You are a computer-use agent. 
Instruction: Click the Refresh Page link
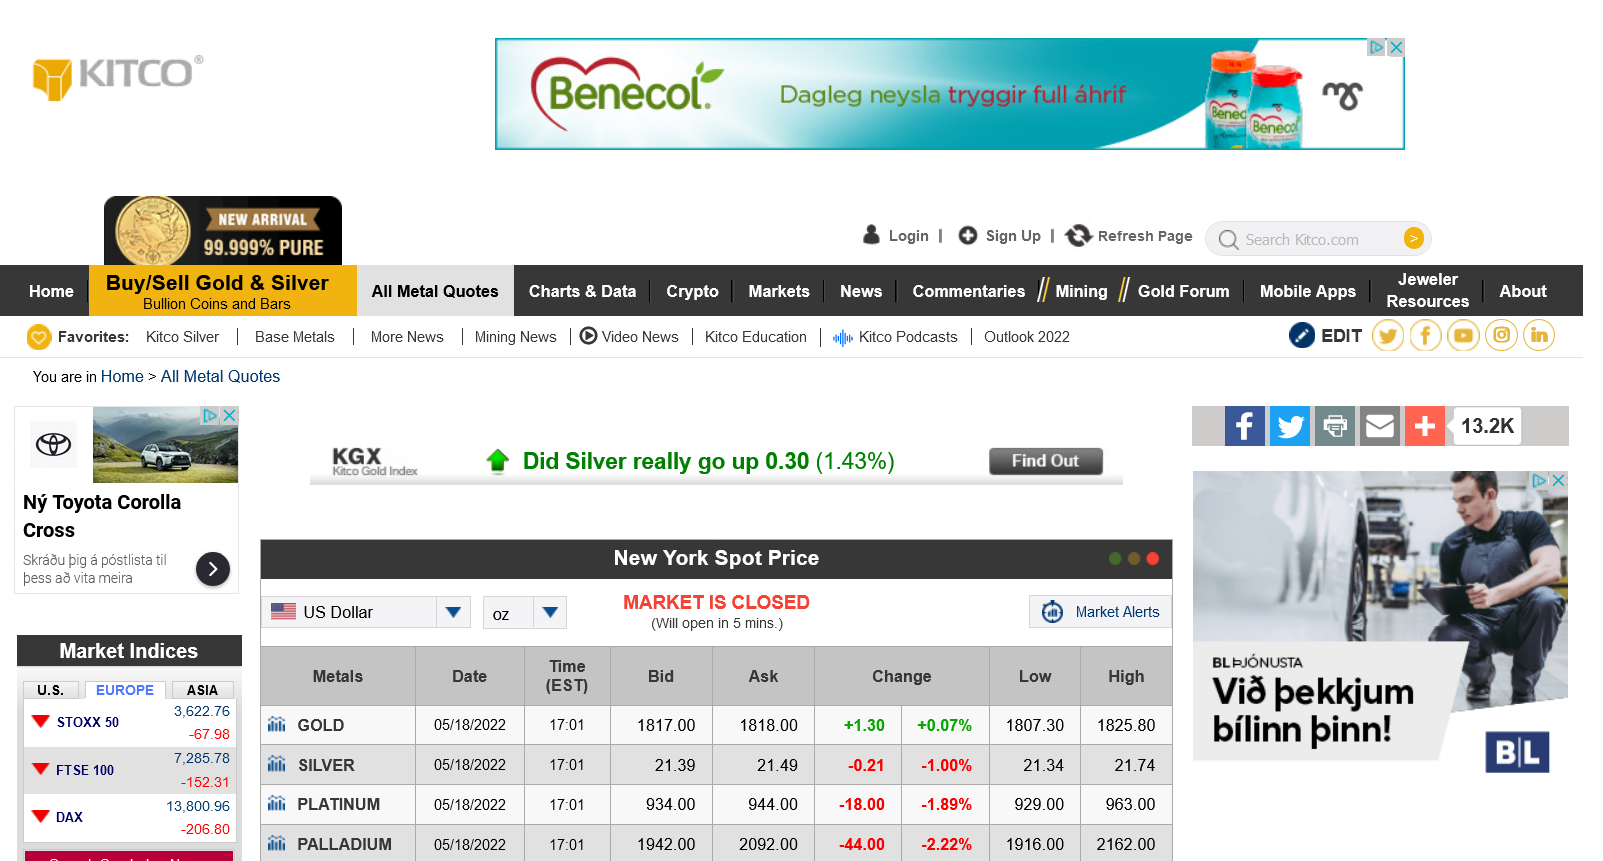coord(1130,236)
